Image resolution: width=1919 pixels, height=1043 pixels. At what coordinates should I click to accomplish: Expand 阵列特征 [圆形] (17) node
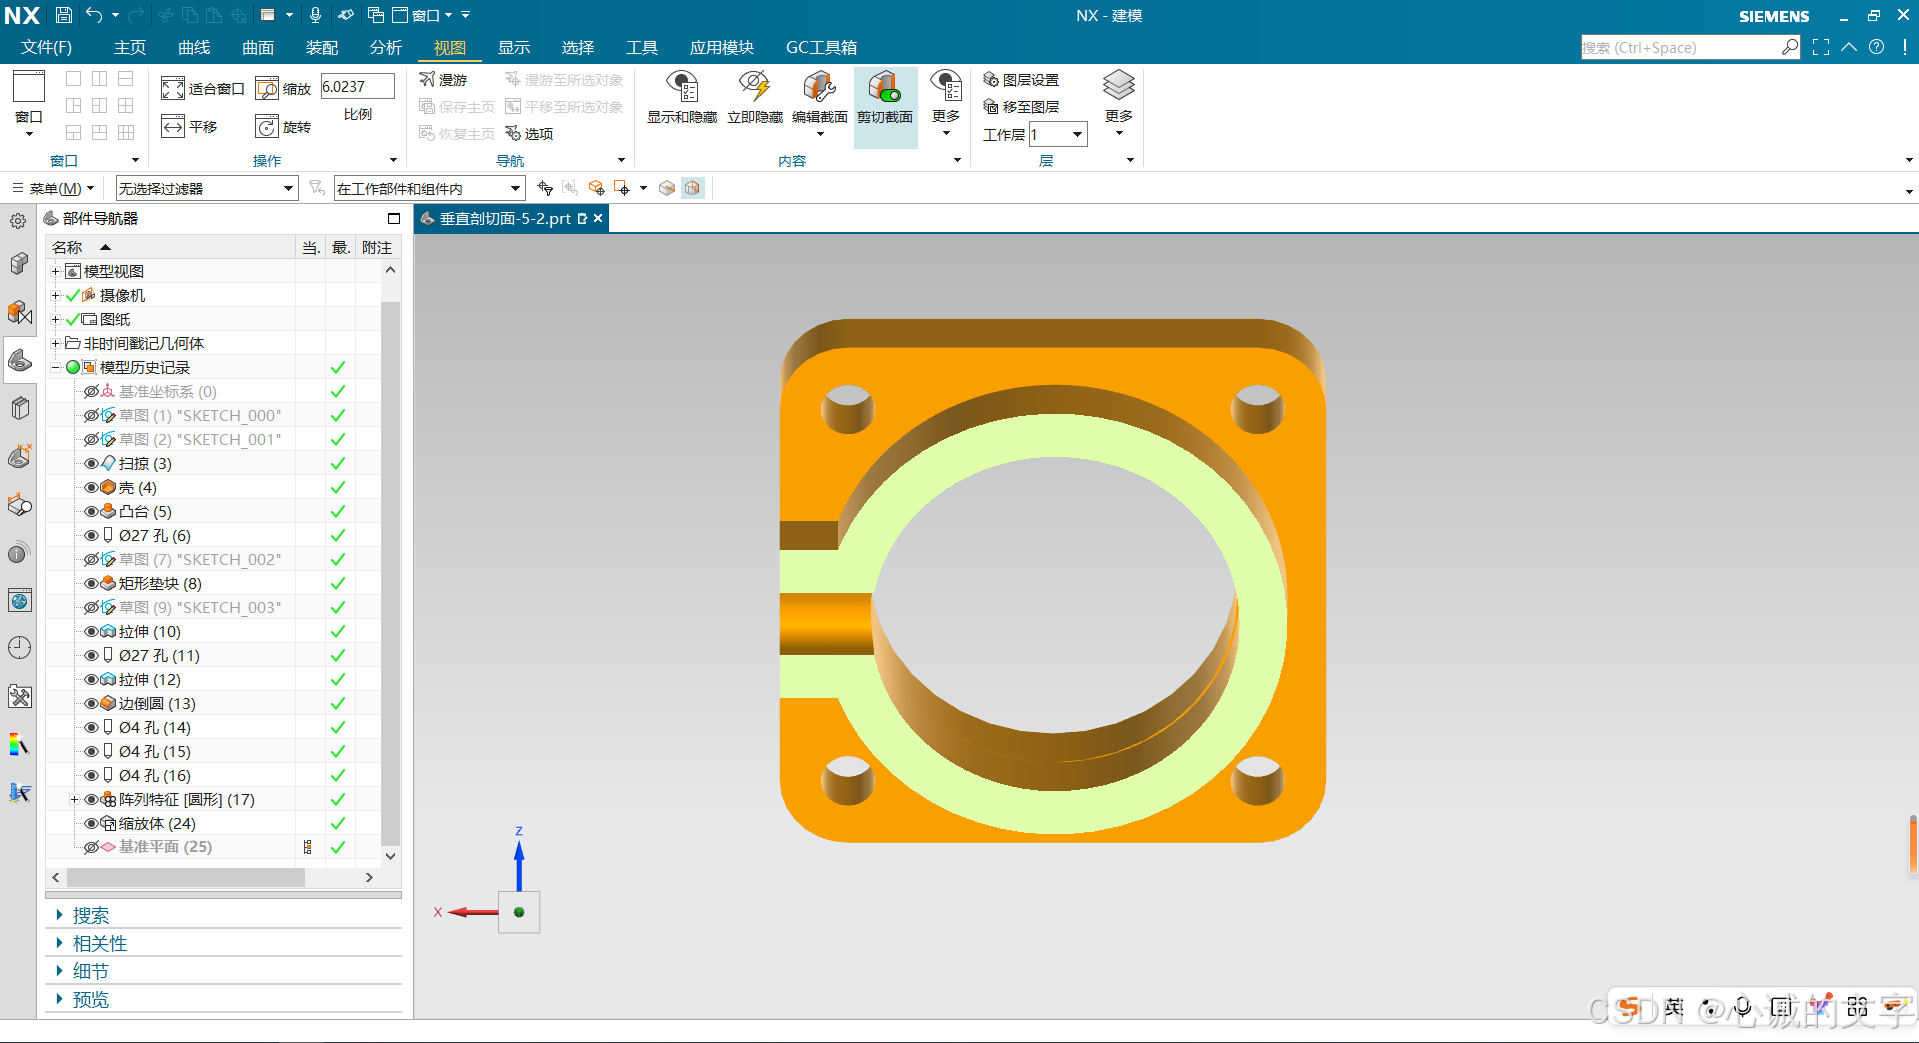74,799
